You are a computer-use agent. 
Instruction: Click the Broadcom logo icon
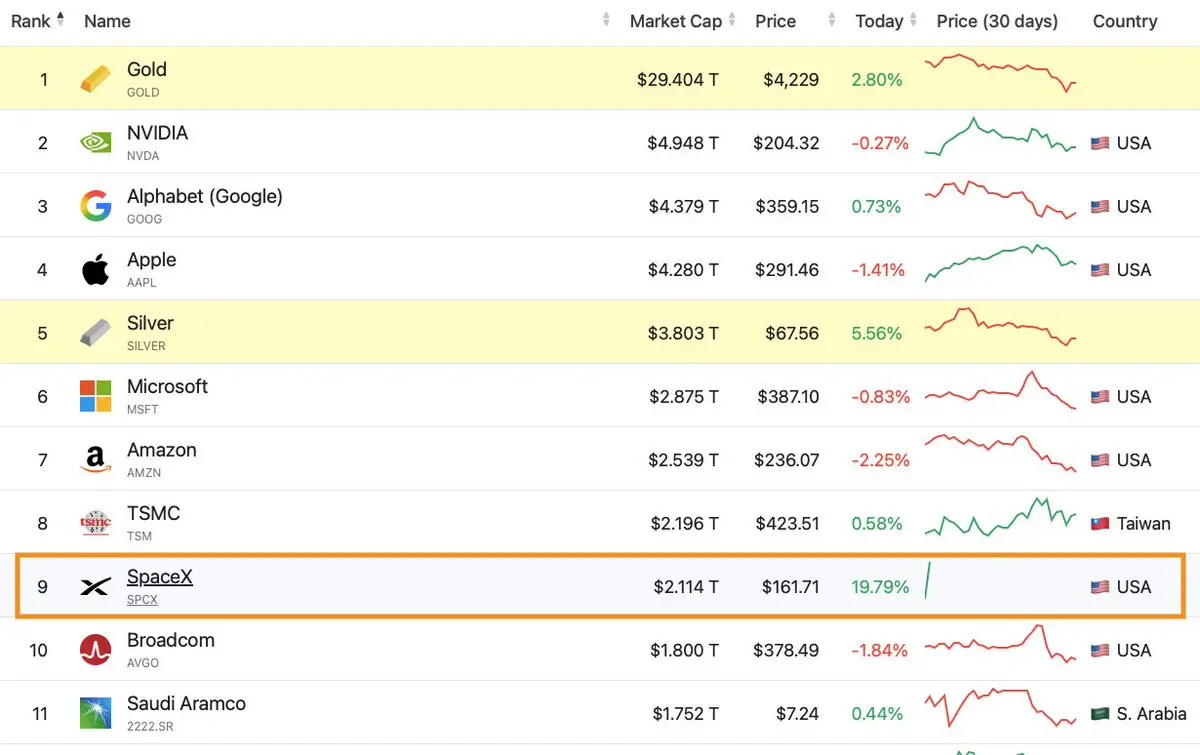tap(96, 650)
